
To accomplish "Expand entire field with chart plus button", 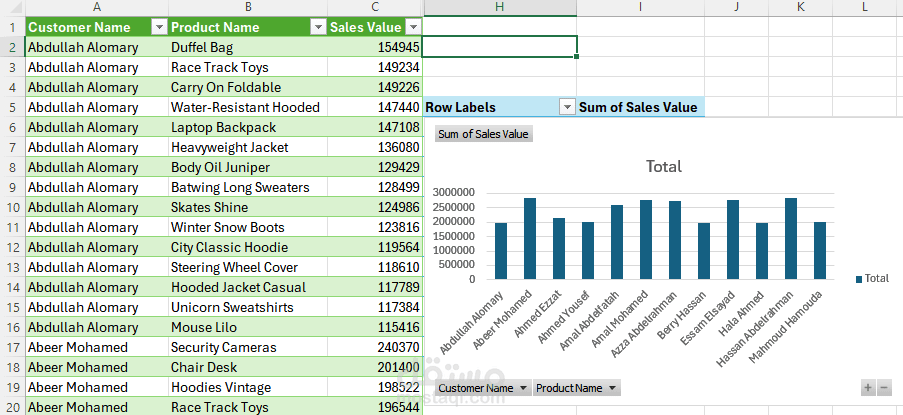I will click(x=868, y=388).
